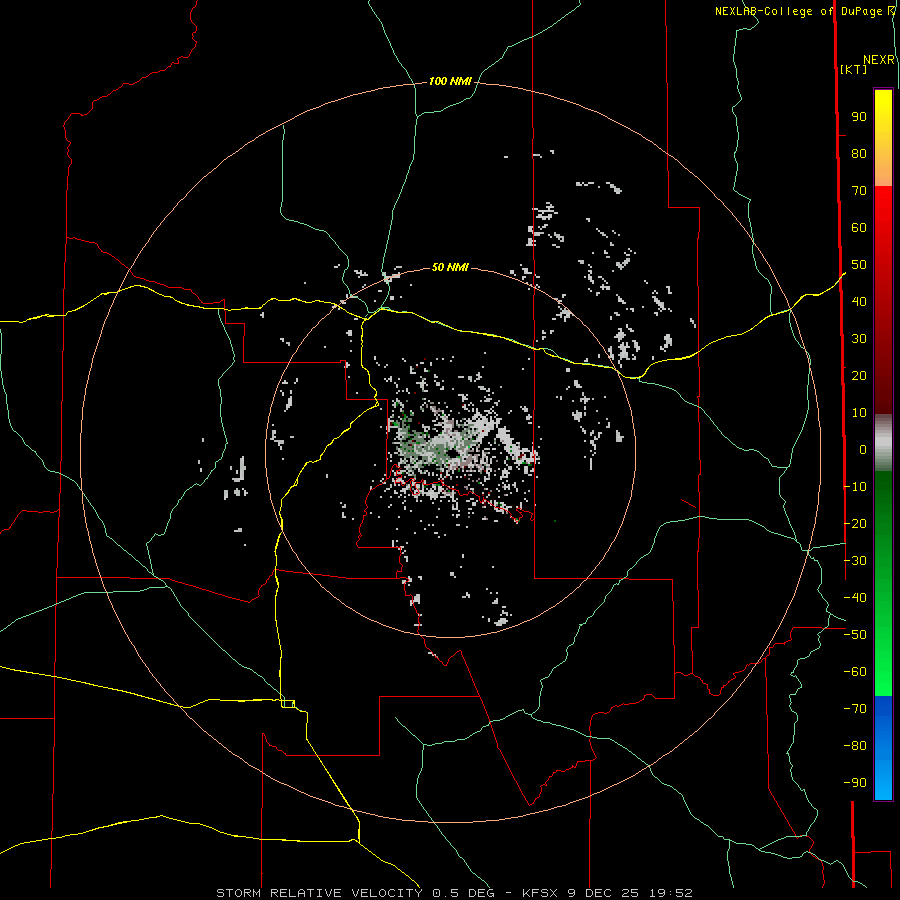Click the 80 value on the velocity scale

[x=859, y=153]
